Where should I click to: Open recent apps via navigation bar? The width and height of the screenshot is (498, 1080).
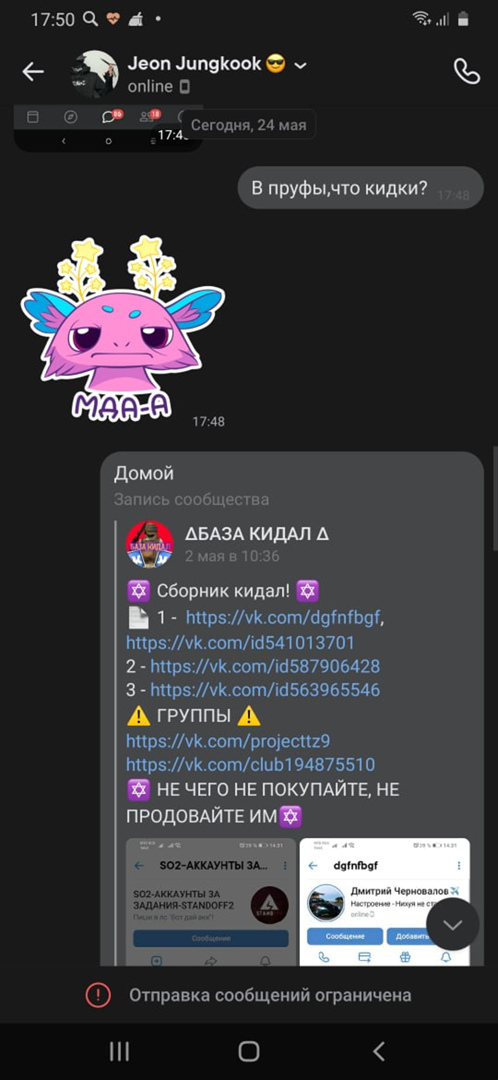pos(119,1051)
